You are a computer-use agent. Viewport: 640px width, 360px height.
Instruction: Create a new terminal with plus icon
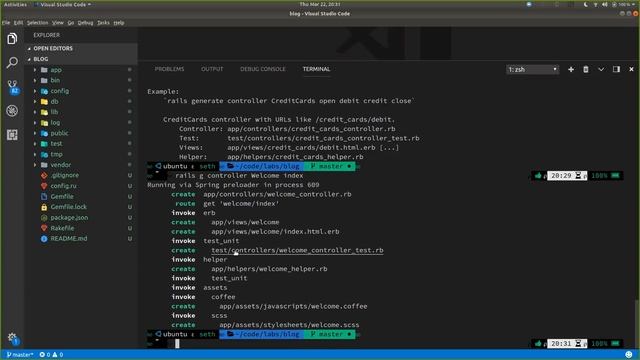pos(571,69)
